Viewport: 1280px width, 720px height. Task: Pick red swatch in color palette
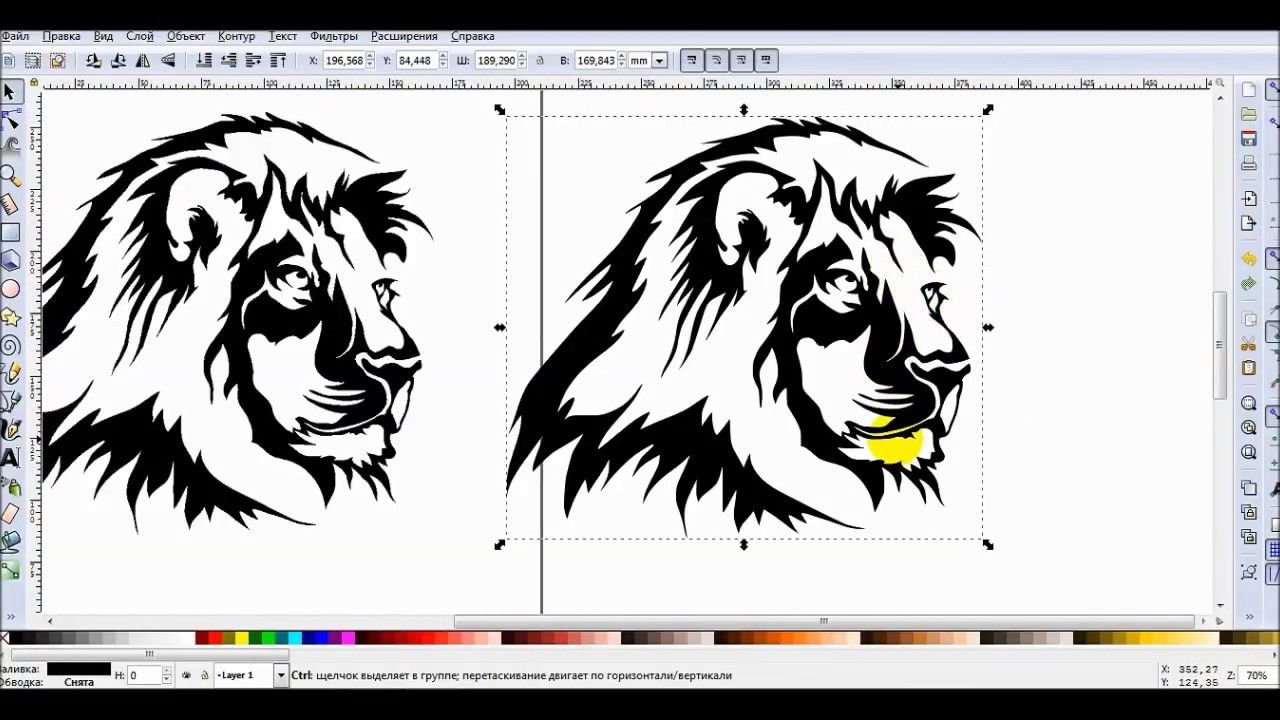pyautogui.click(x=215, y=638)
